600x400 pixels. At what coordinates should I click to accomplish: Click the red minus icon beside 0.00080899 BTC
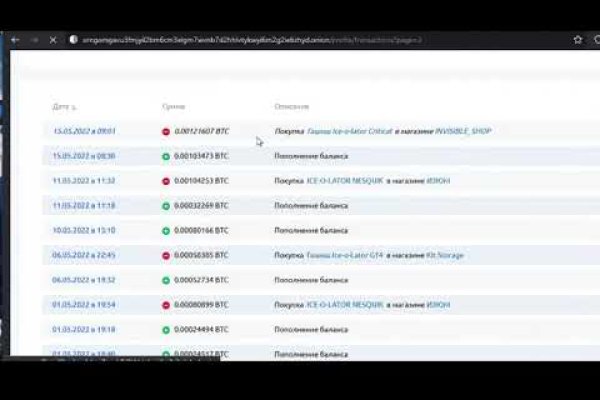point(166,304)
